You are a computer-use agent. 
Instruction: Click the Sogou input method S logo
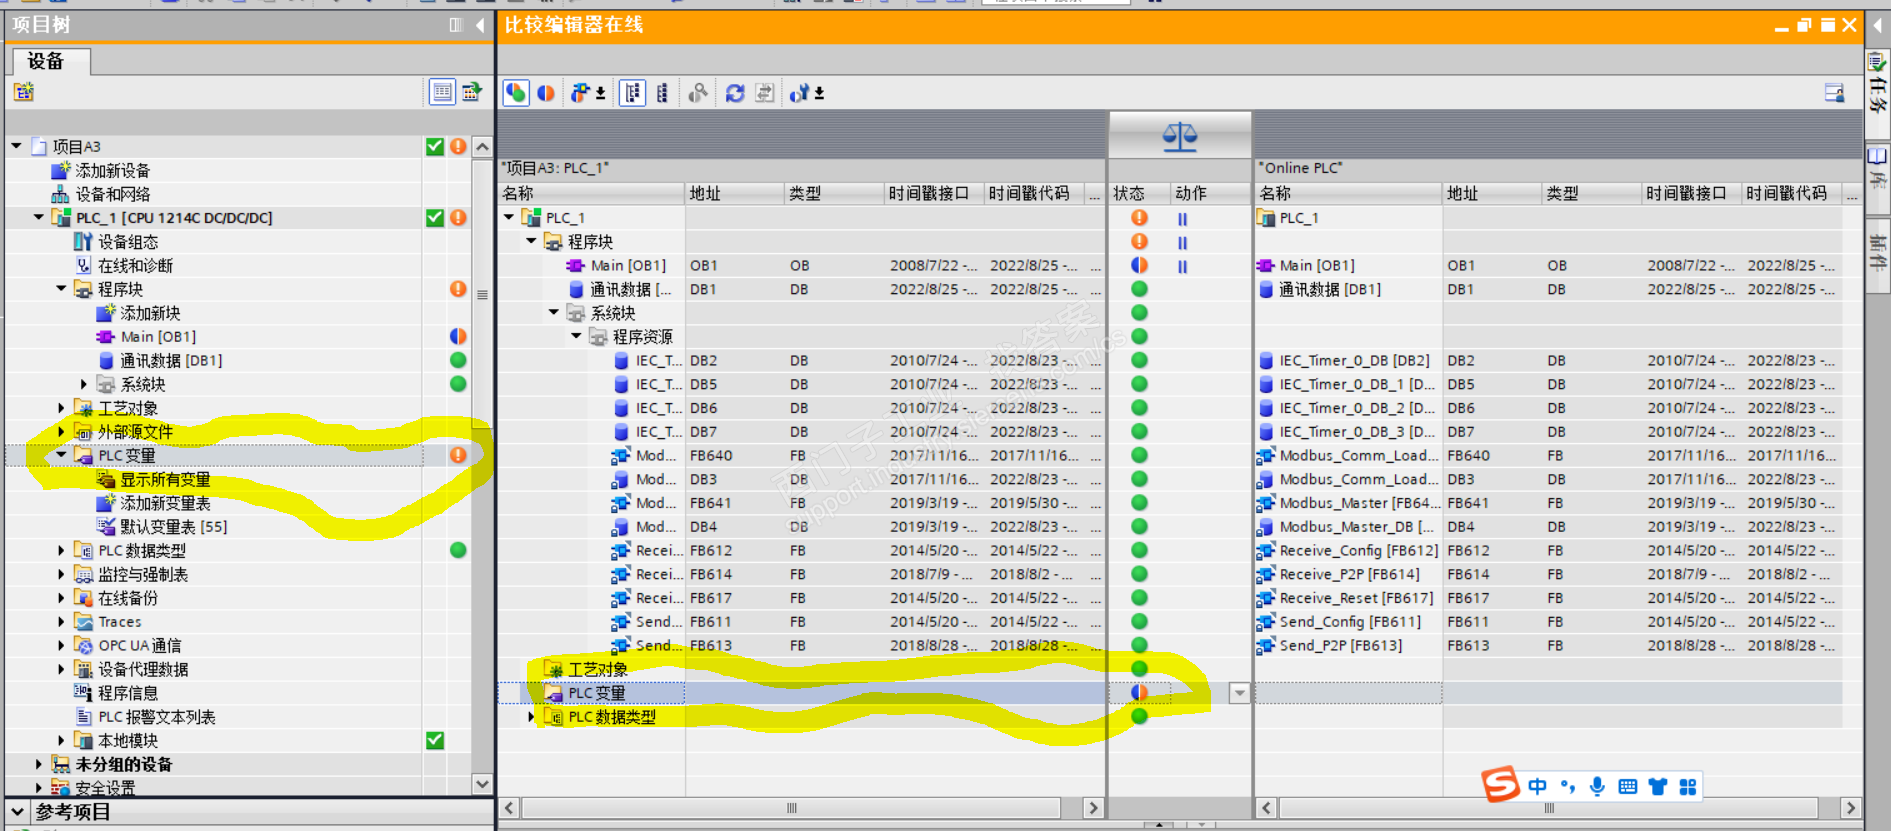click(x=1500, y=785)
